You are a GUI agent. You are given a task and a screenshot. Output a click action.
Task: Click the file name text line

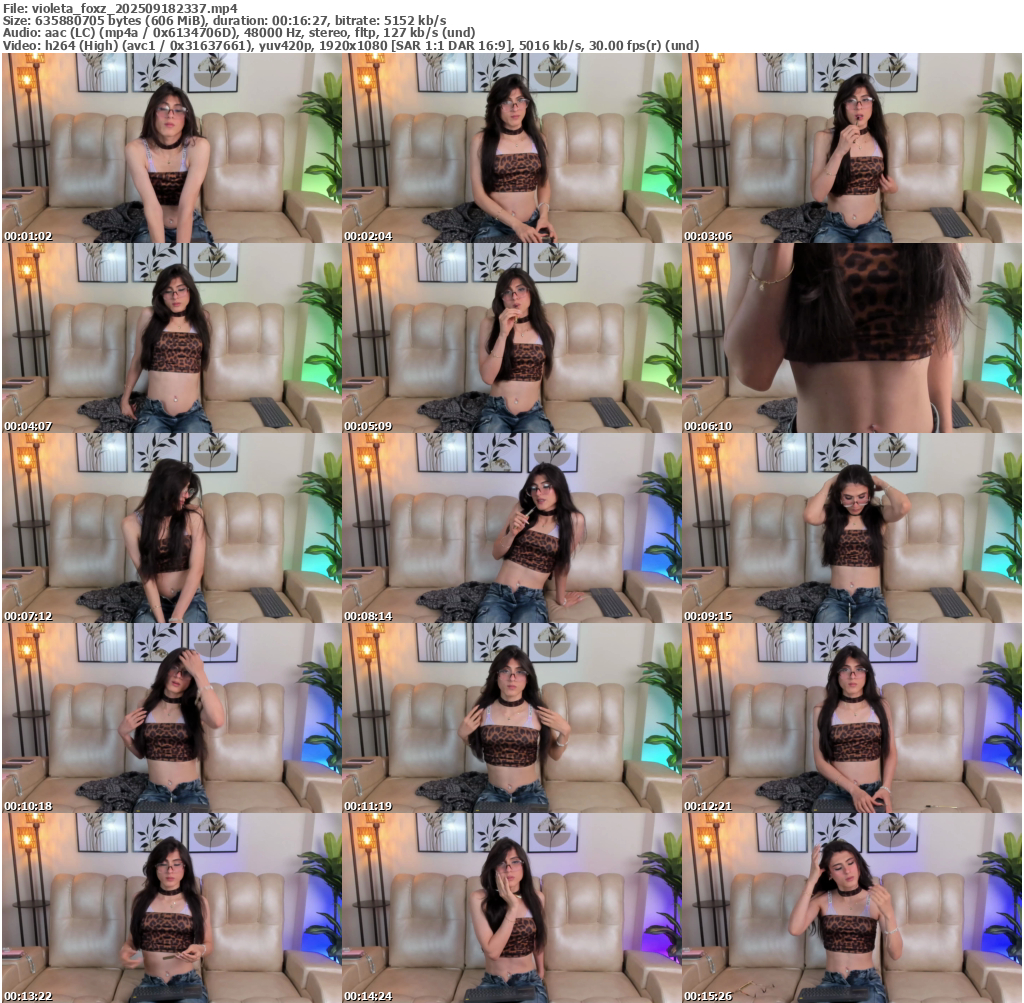coord(119,8)
